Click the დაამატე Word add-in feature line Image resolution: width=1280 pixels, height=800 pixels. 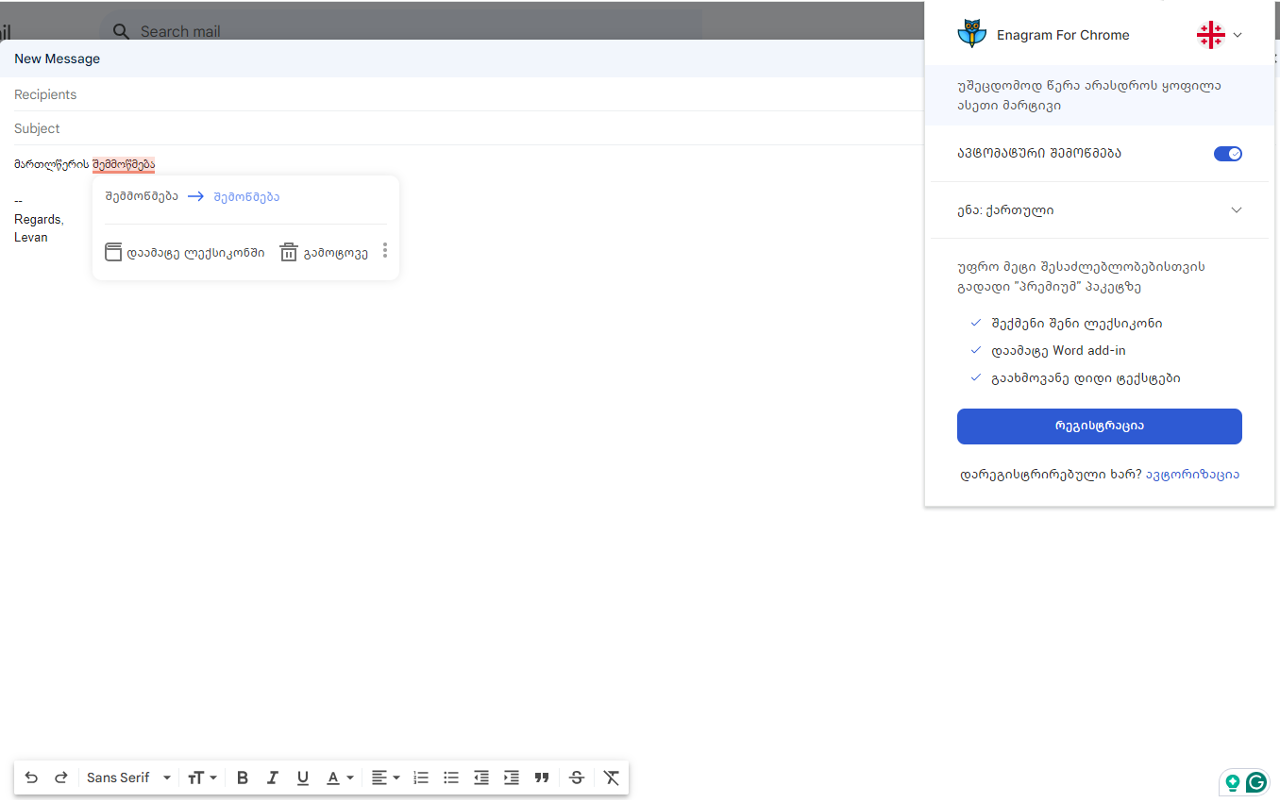[1059, 351]
